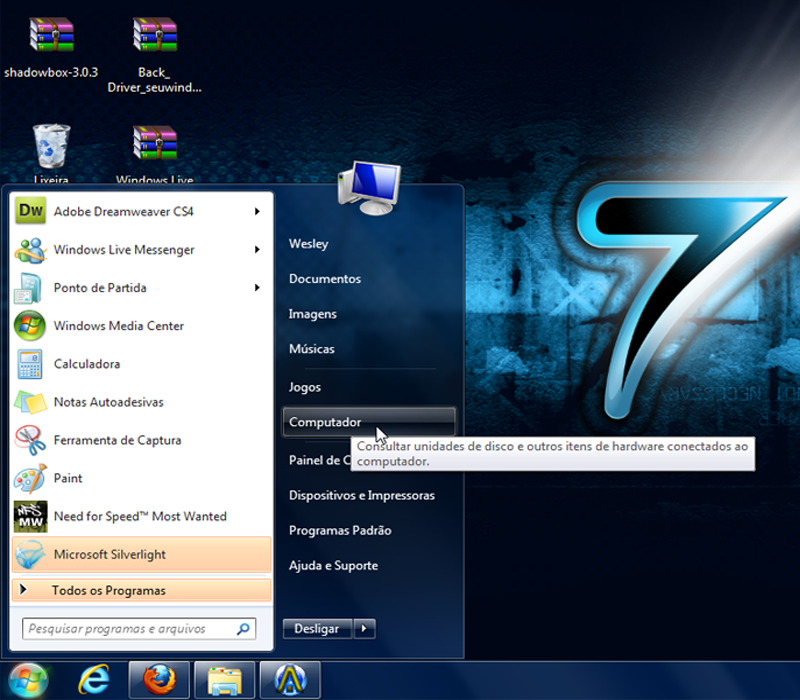800x700 pixels.
Task: Open Firefox from the taskbar
Action: click(158, 680)
